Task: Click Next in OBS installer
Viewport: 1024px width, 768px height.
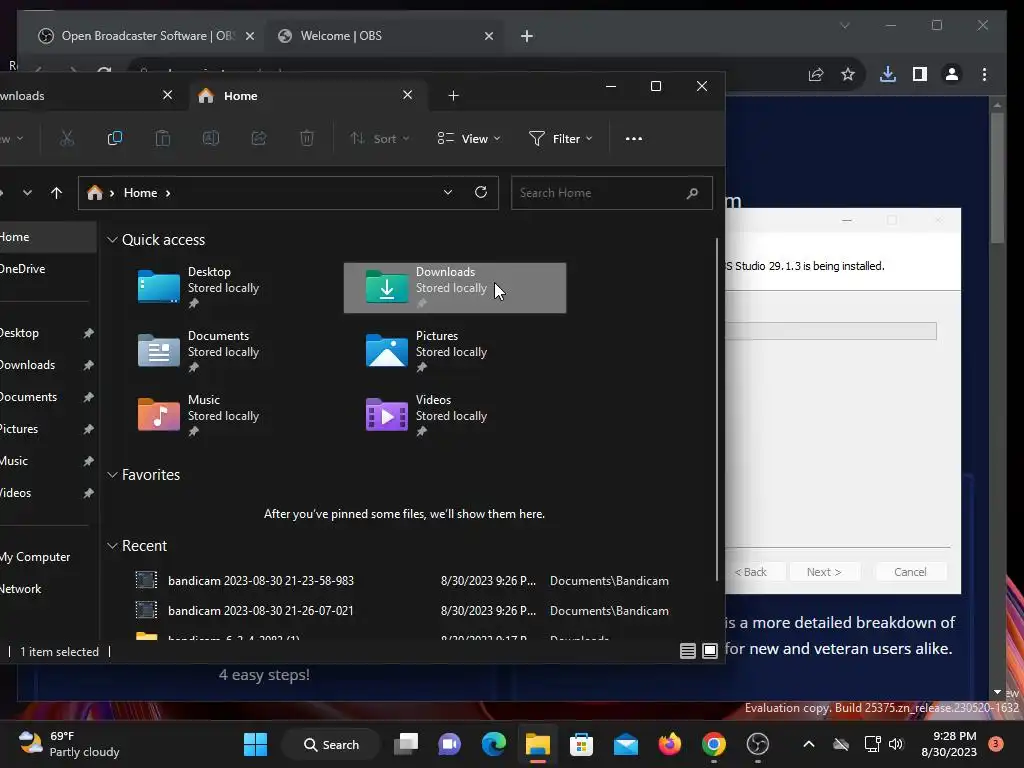Action: pos(824,571)
